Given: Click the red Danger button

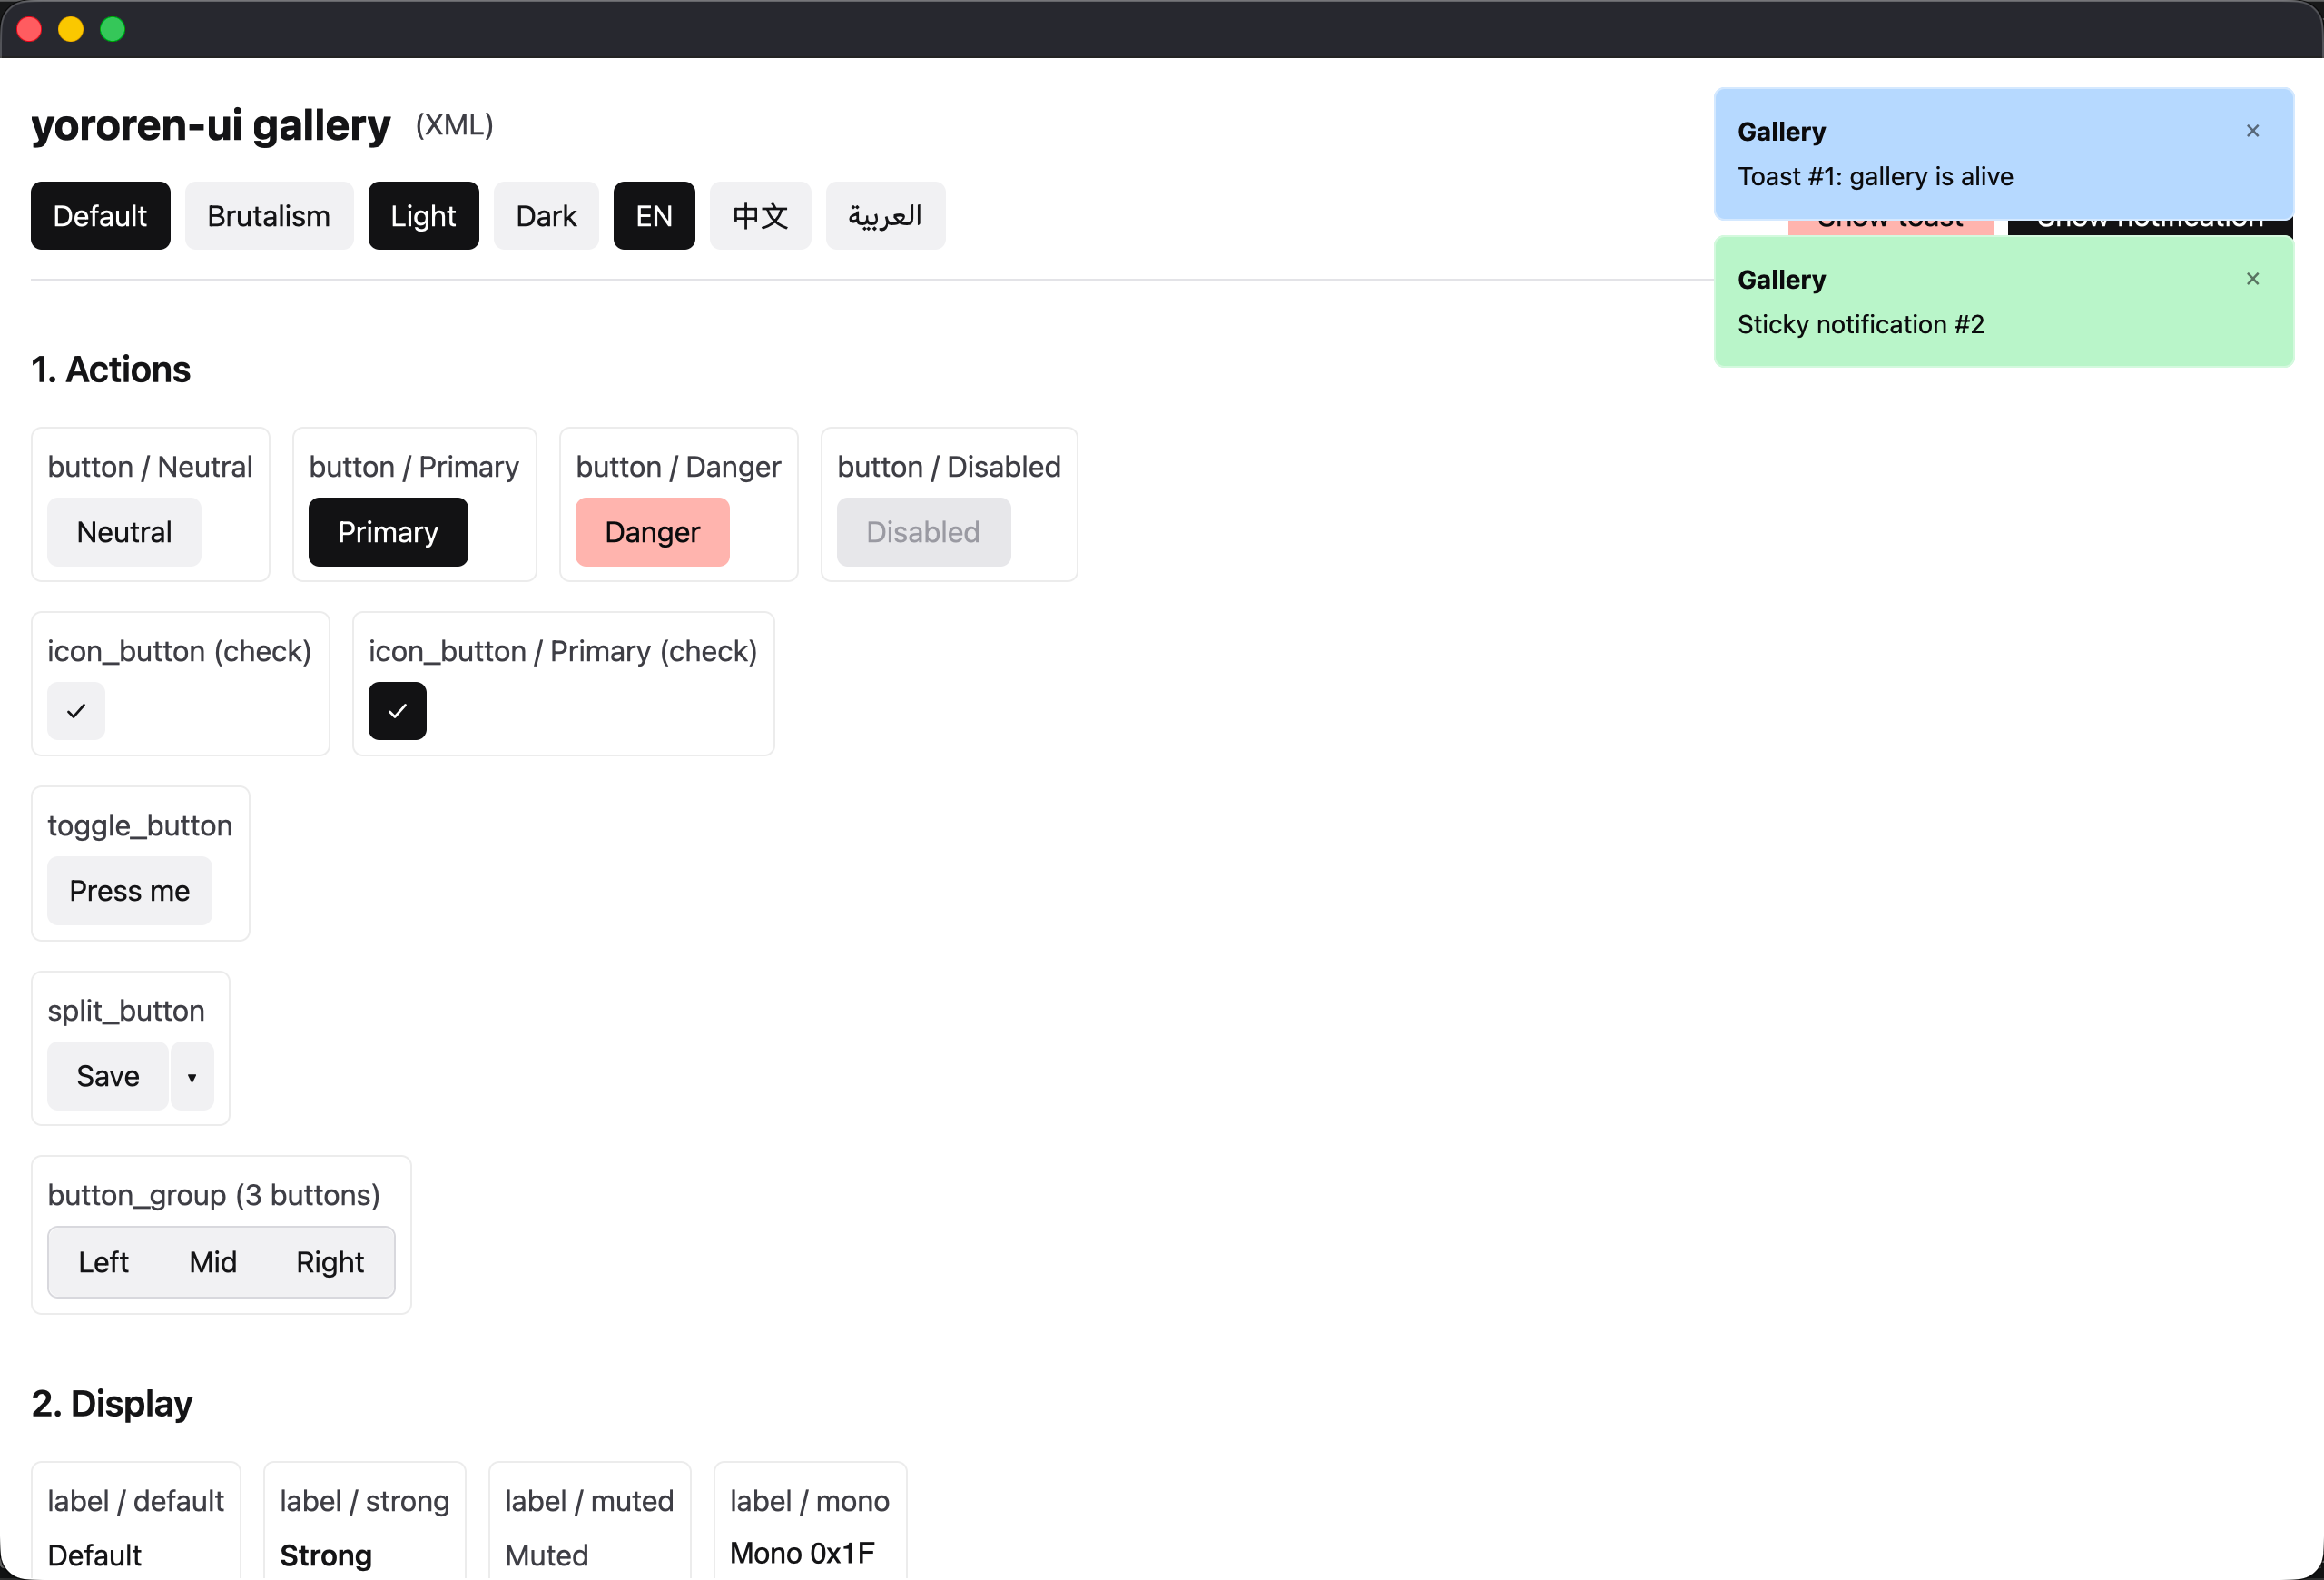Looking at the screenshot, I should coord(652,532).
